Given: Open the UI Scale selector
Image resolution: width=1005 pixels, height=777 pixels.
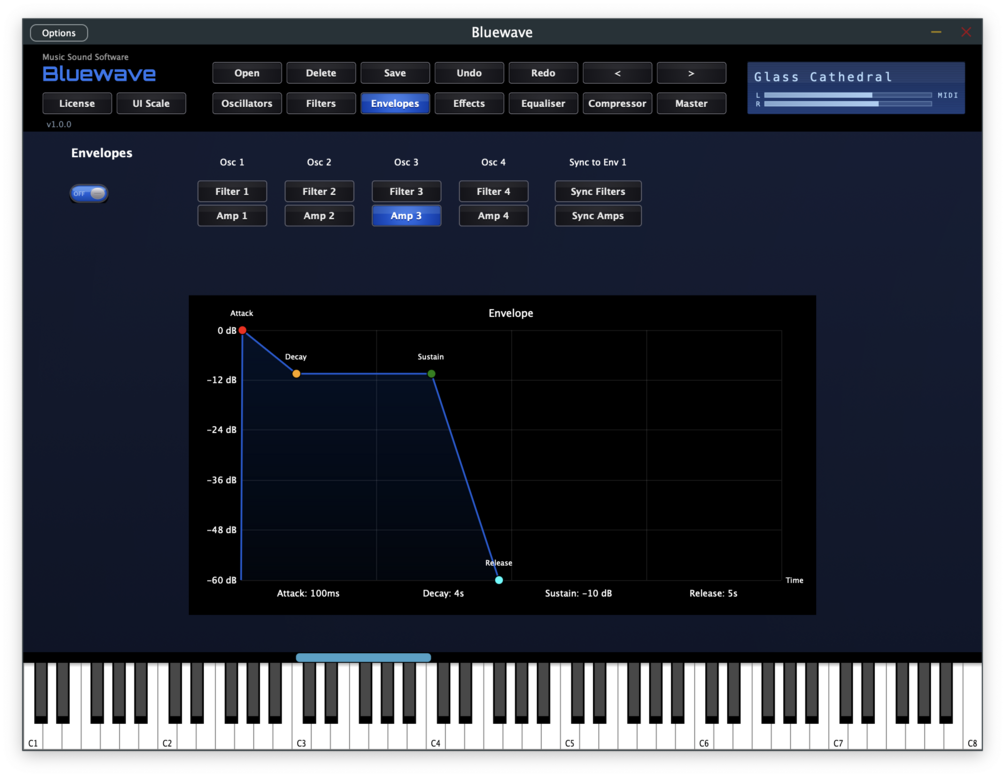Looking at the screenshot, I should click(x=151, y=103).
